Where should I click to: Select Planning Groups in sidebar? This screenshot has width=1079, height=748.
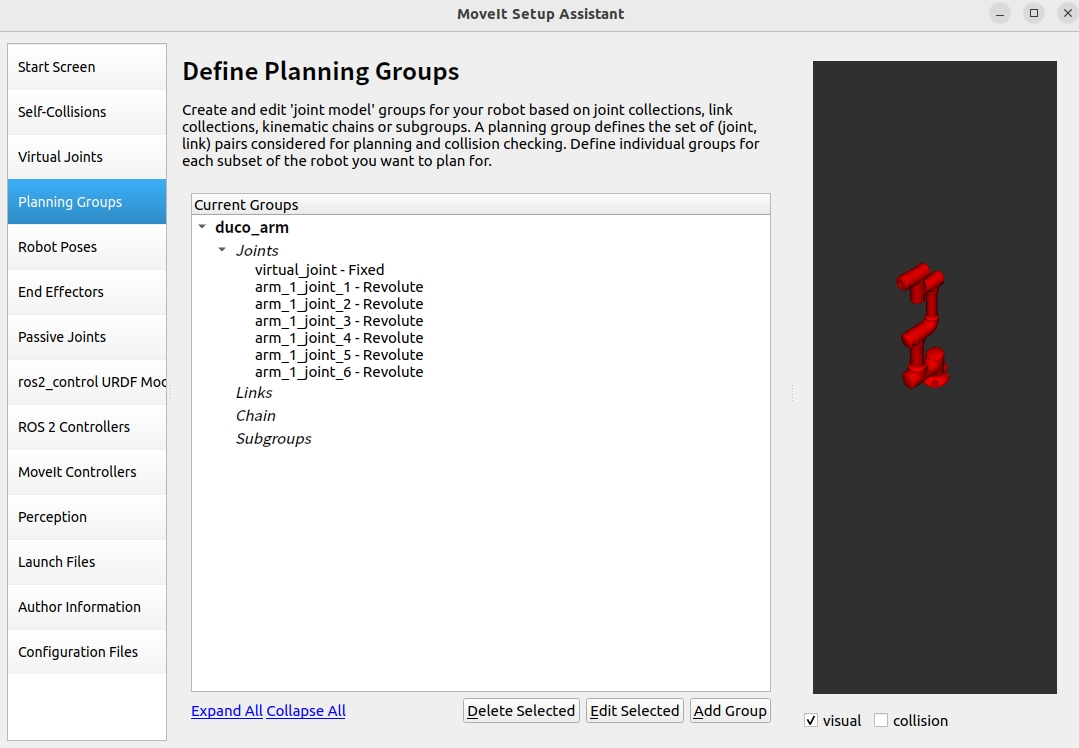pos(87,202)
